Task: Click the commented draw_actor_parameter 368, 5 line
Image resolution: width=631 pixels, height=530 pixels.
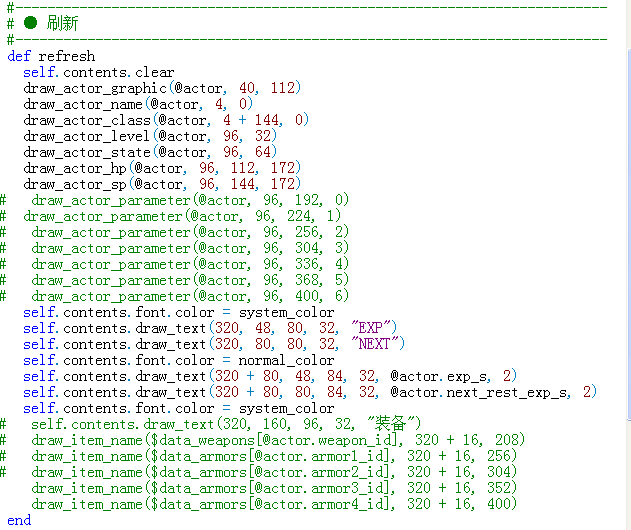Action: 174,280
